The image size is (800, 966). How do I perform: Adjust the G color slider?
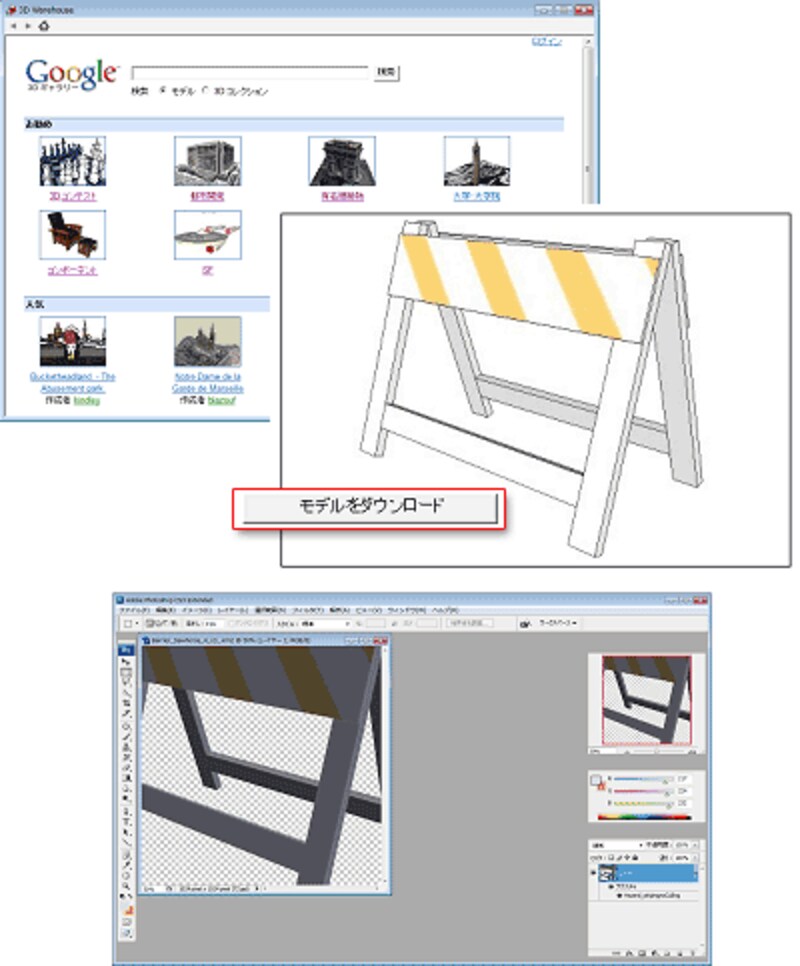pos(642,792)
